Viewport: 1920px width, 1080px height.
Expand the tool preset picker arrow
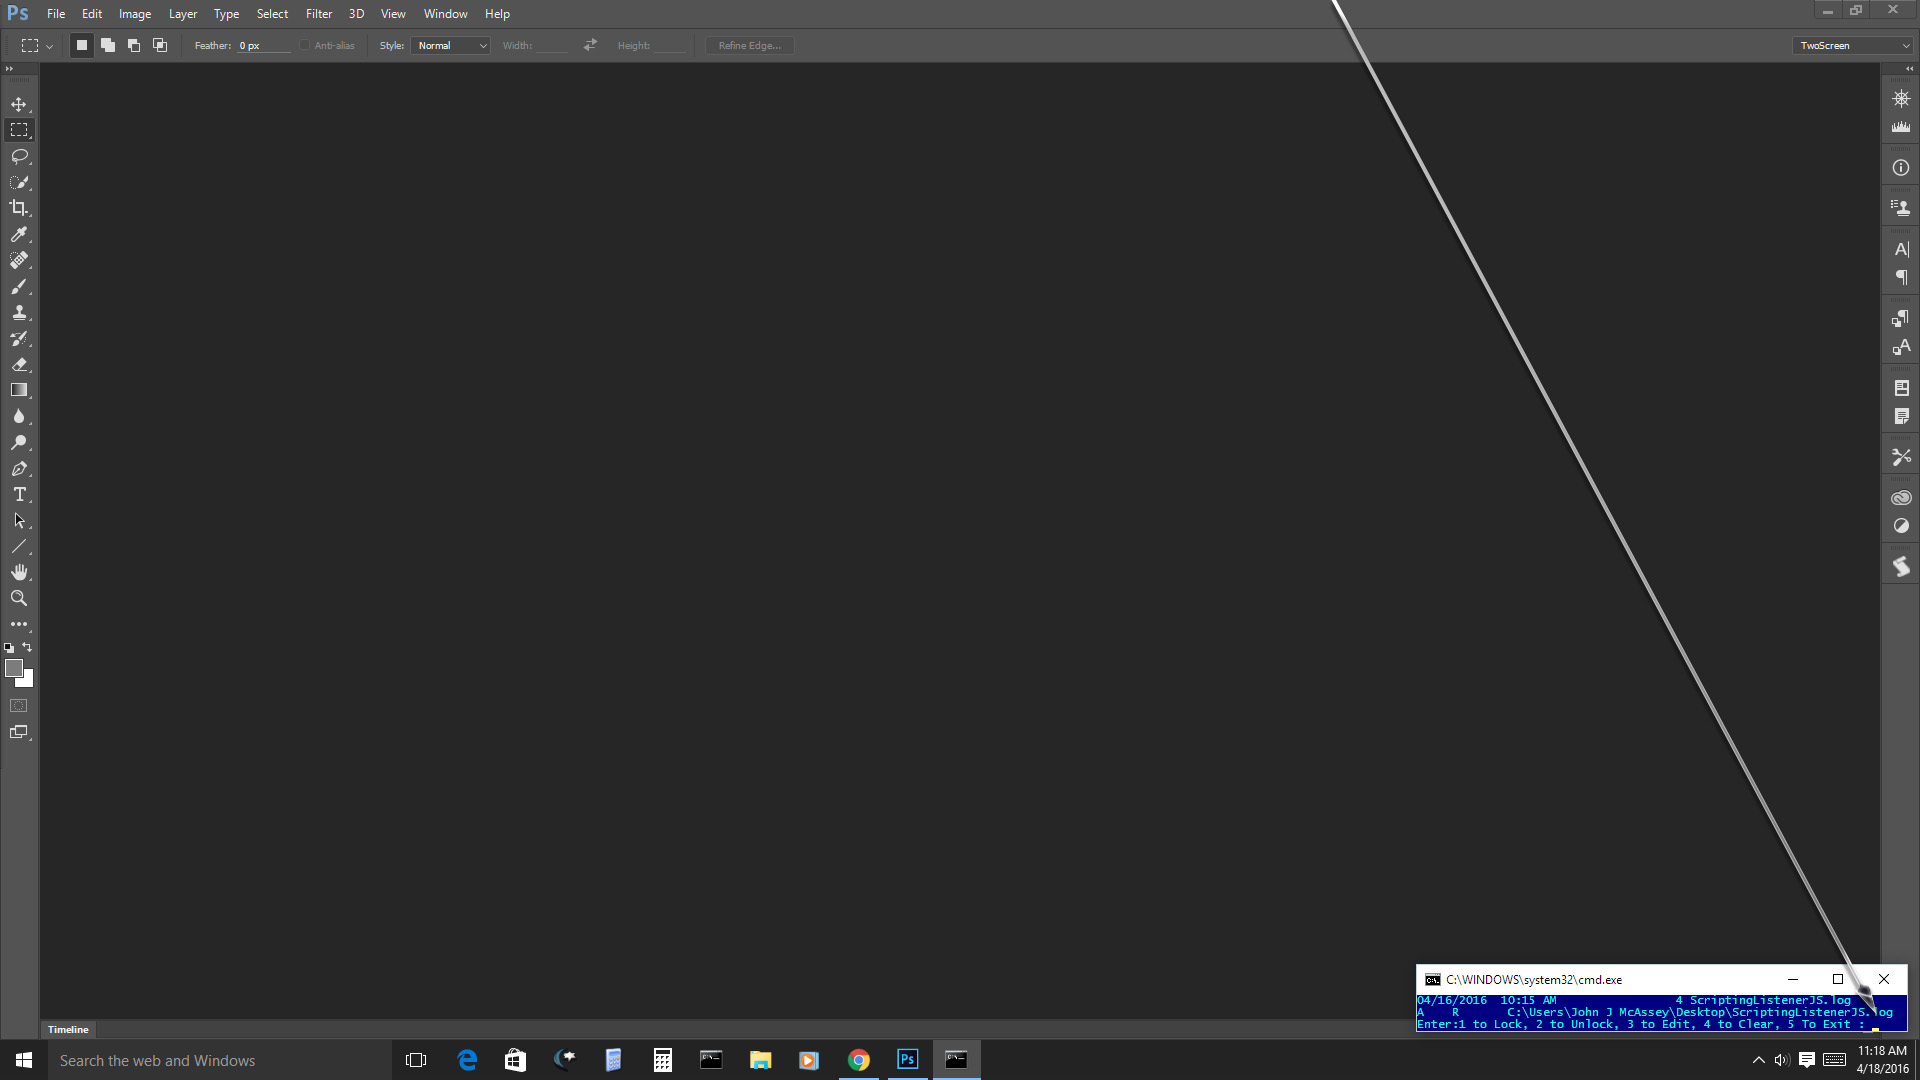49,46
